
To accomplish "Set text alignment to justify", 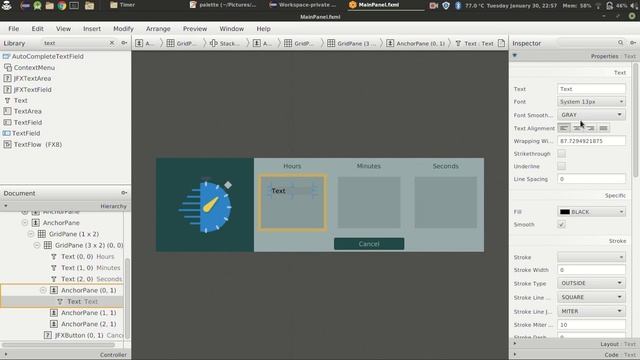I will click(603, 128).
